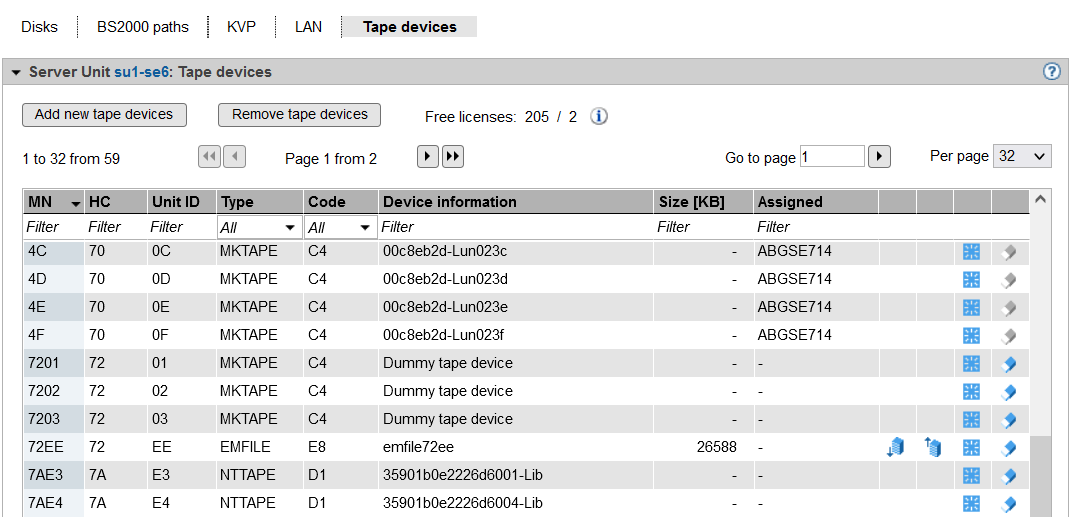
Task: Click the Device information filter field
Action: (515, 228)
